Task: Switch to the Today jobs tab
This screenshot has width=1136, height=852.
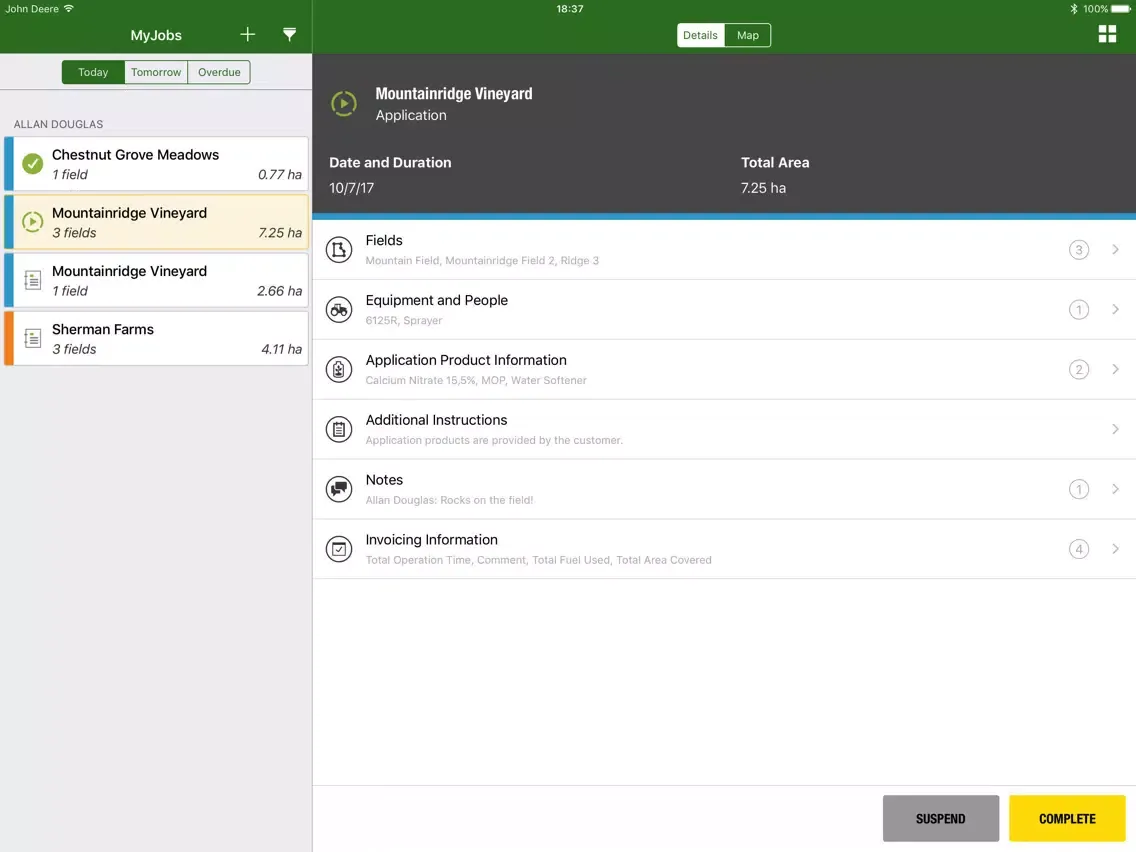Action: point(93,72)
